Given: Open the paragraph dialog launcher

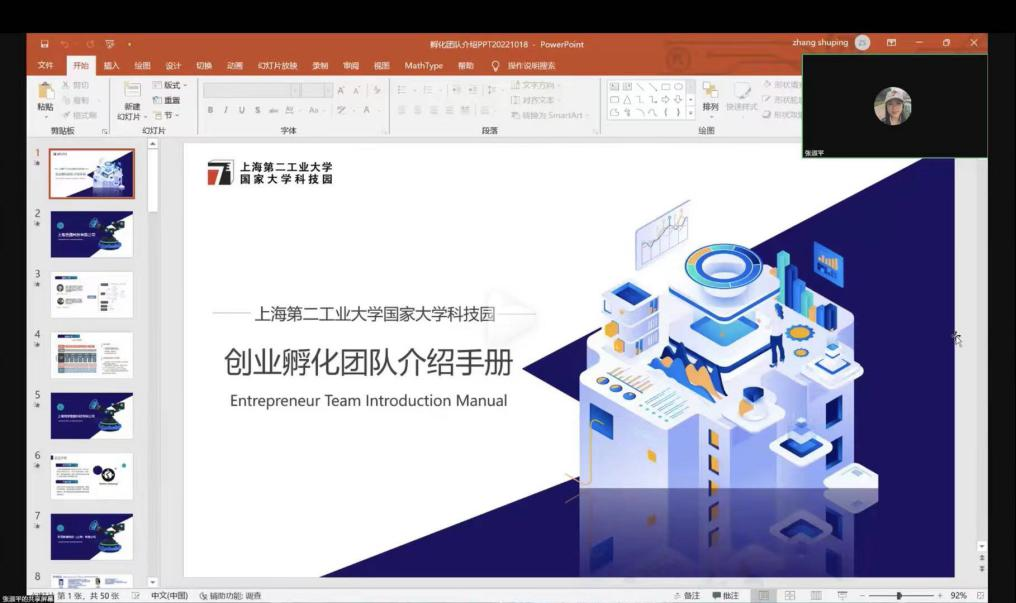Looking at the screenshot, I should point(595,131).
